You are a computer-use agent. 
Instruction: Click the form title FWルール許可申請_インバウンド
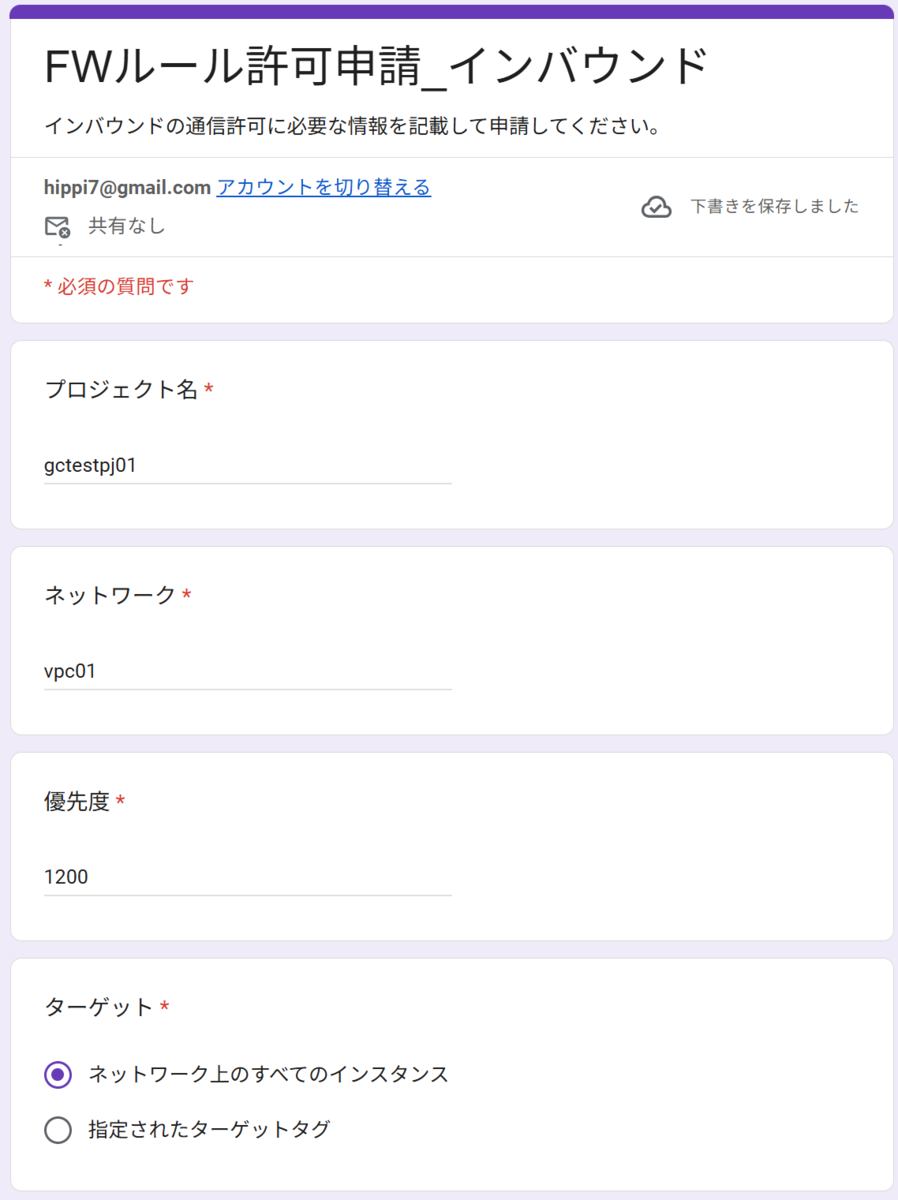(377, 67)
